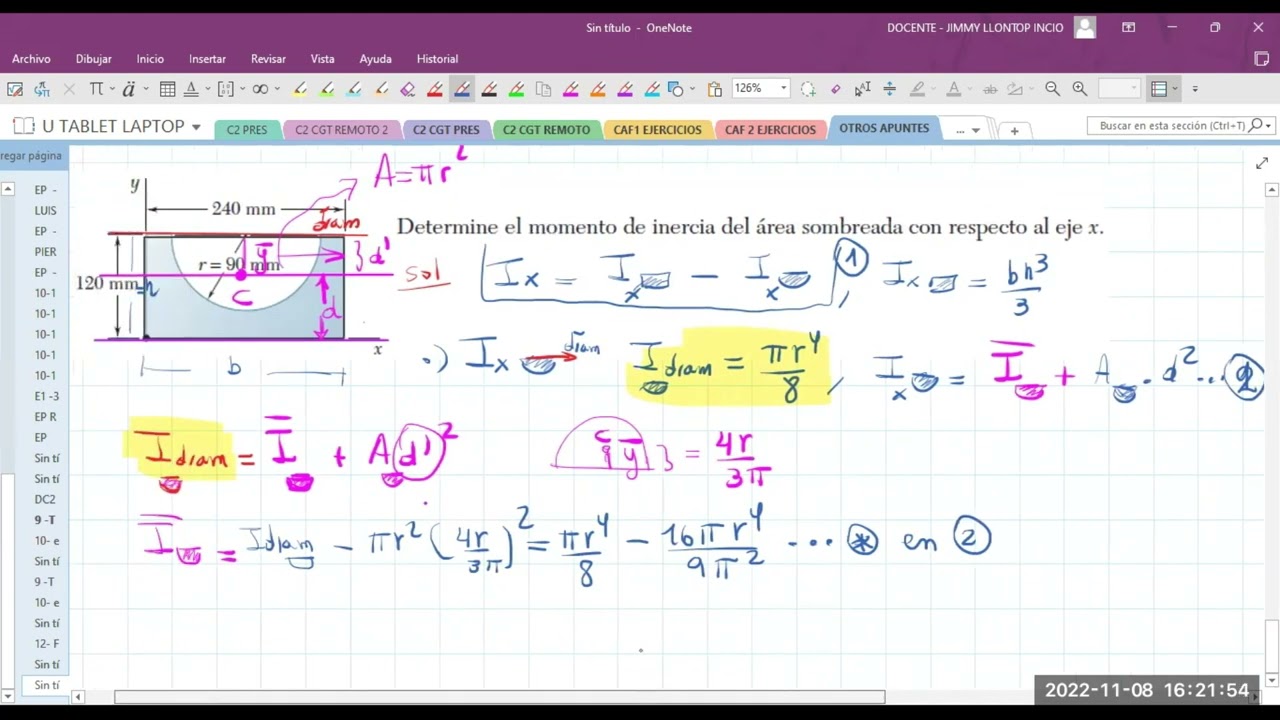Click the paste clipboard icon

(715, 89)
